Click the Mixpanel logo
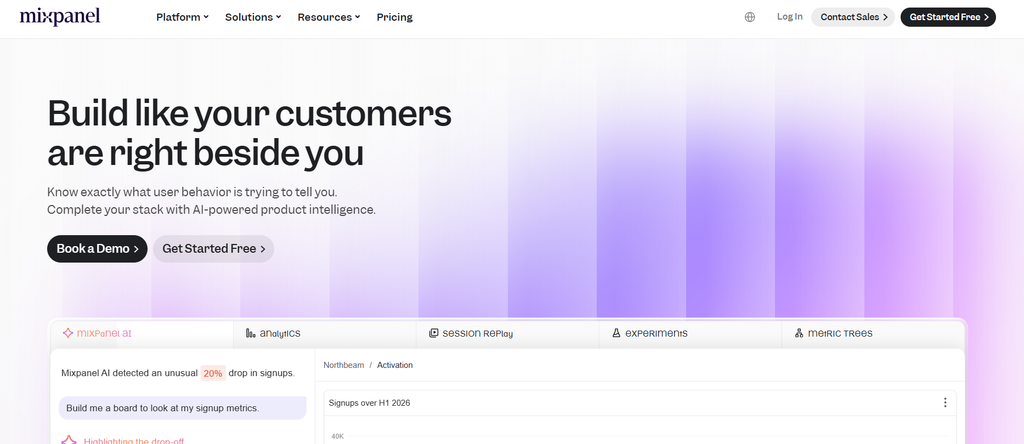Image resolution: width=1024 pixels, height=444 pixels. pyautogui.click(x=59, y=16)
